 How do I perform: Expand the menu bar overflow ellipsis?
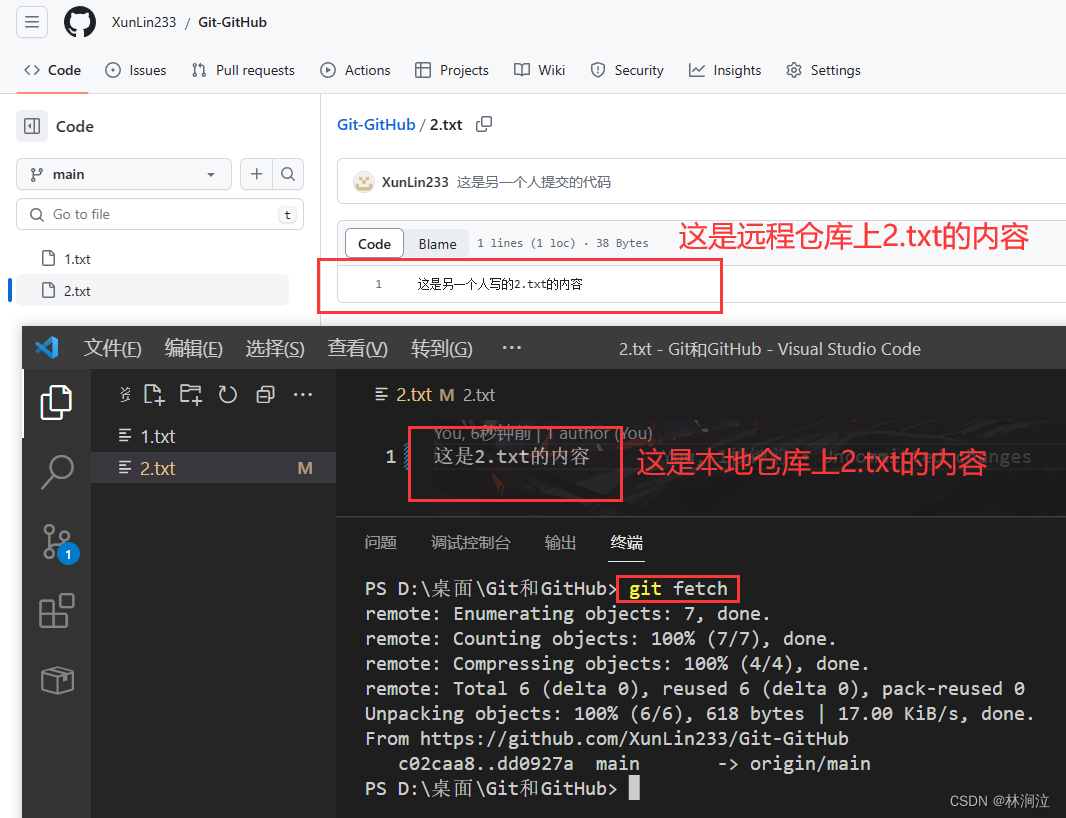pos(511,348)
